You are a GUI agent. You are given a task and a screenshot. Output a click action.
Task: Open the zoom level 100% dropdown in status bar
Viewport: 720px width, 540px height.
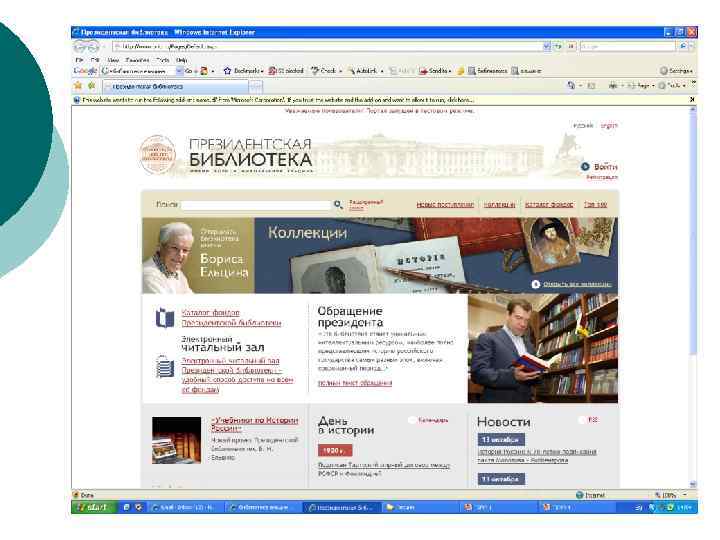tap(685, 495)
